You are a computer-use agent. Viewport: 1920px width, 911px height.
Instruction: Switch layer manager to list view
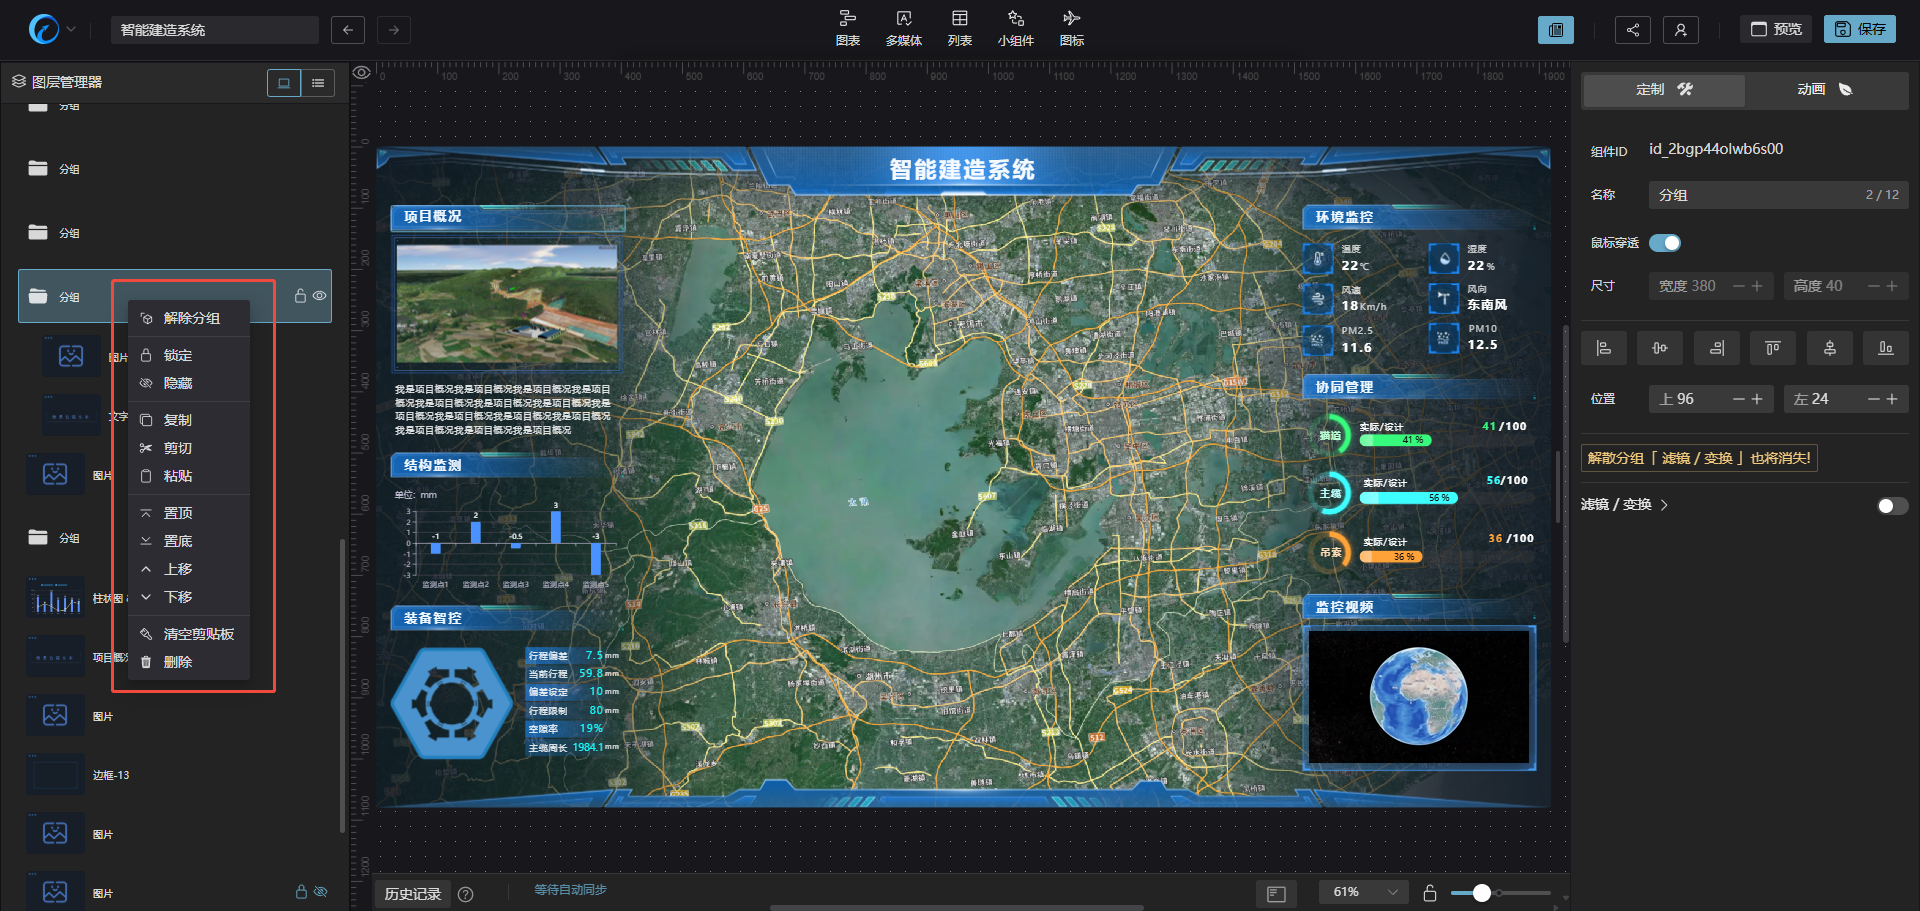point(318,83)
